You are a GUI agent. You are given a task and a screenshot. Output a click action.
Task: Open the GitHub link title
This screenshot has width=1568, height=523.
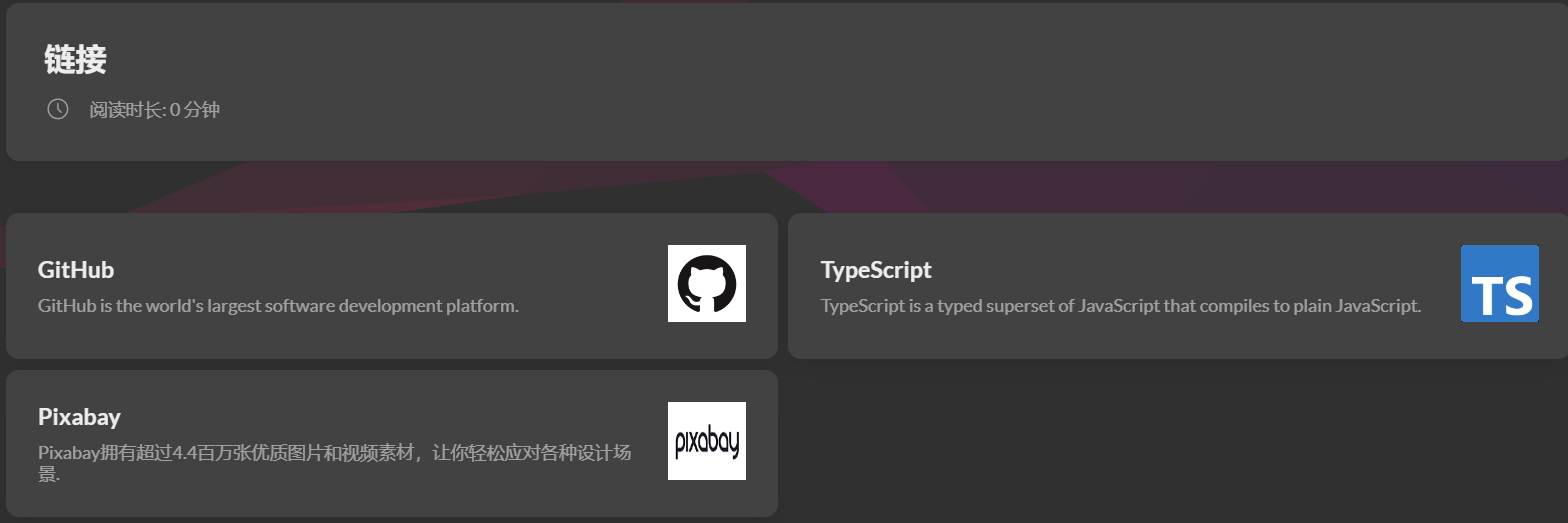point(76,270)
